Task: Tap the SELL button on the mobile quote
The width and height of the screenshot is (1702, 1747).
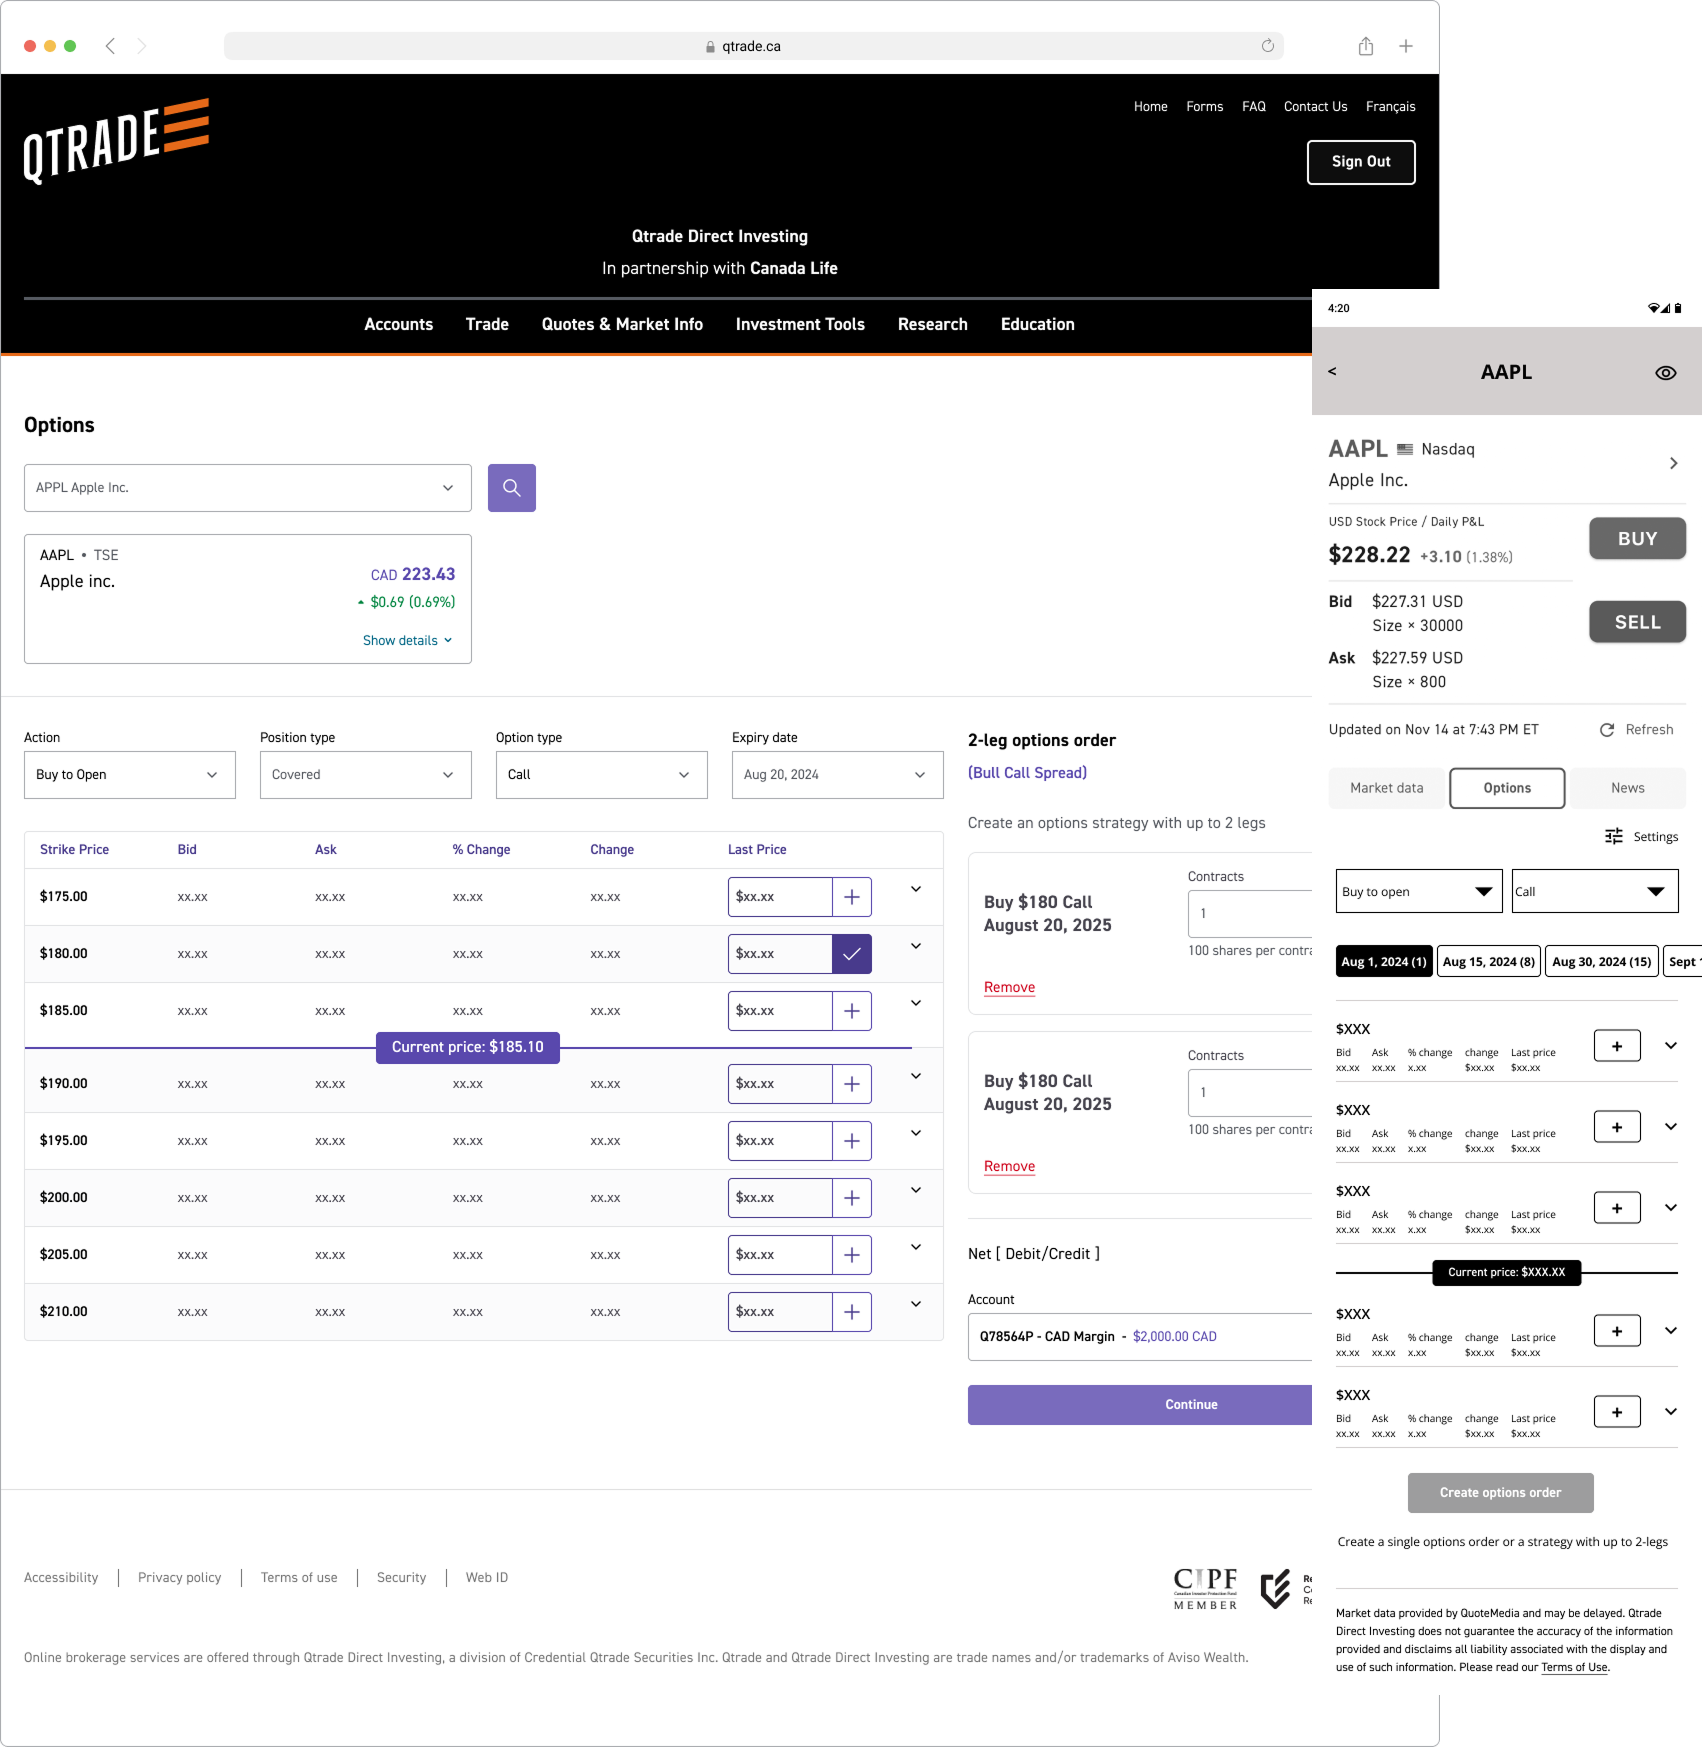Action: pyautogui.click(x=1637, y=621)
